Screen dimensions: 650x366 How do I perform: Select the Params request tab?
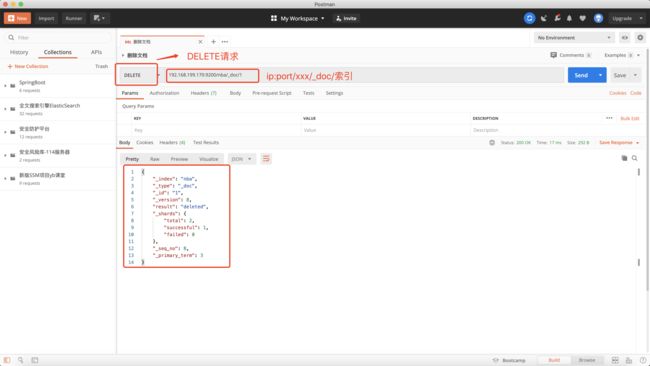click(x=130, y=93)
